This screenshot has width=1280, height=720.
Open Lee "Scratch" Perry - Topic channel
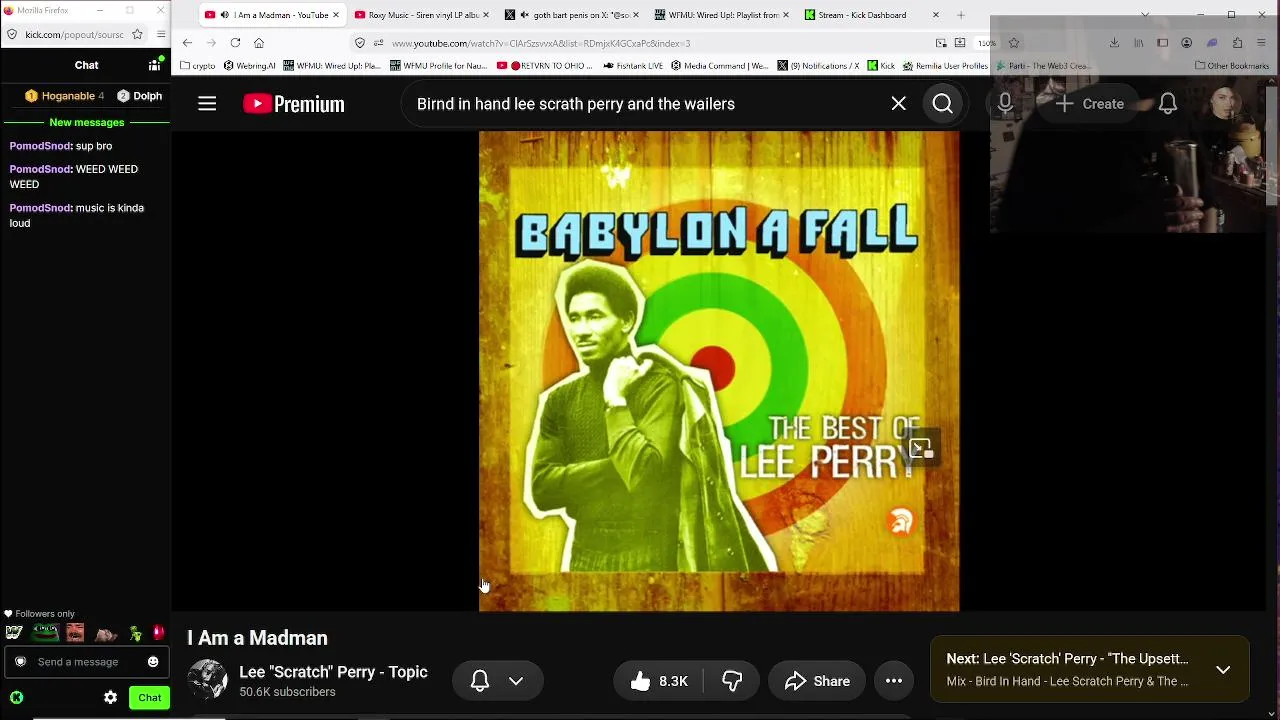click(x=333, y=672)
